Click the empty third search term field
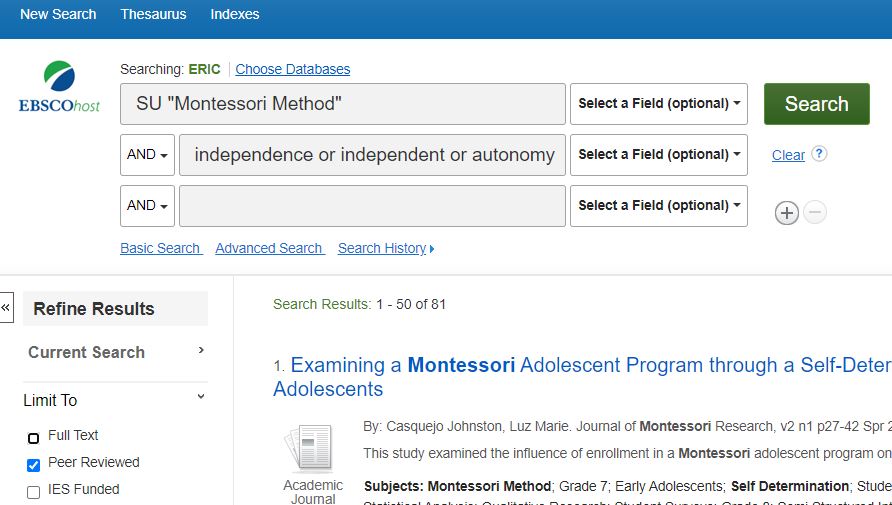This screenshot has width=892, height=505. pyautogui.click(x=372, y=206)
